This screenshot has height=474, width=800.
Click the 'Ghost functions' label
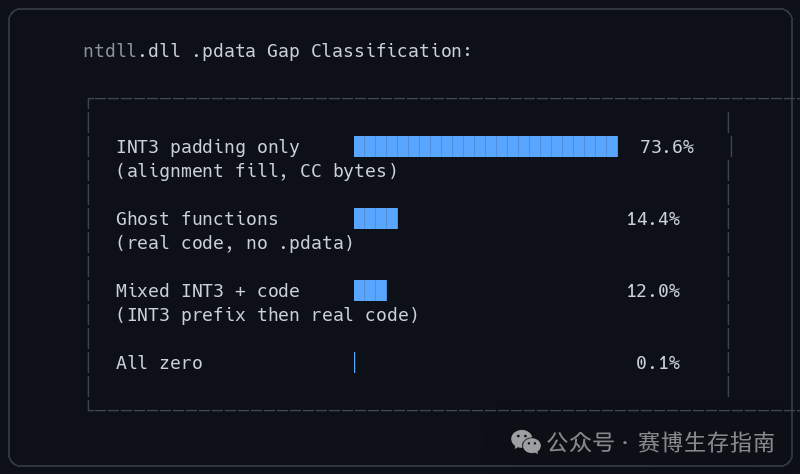tap(197, 219)
